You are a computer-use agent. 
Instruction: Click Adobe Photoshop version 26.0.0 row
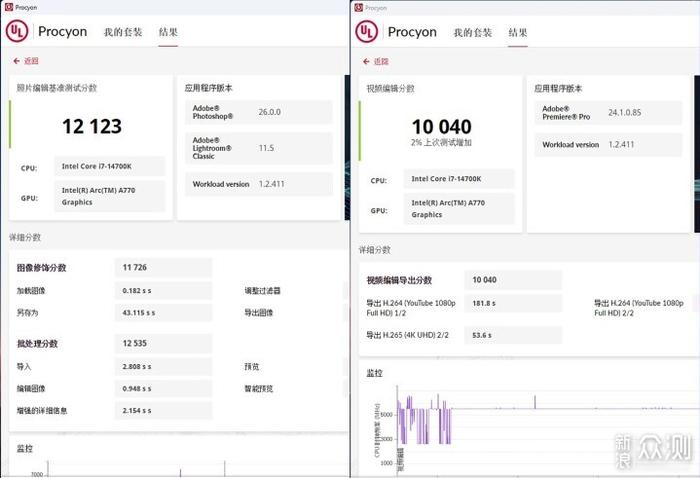(259, 112)
